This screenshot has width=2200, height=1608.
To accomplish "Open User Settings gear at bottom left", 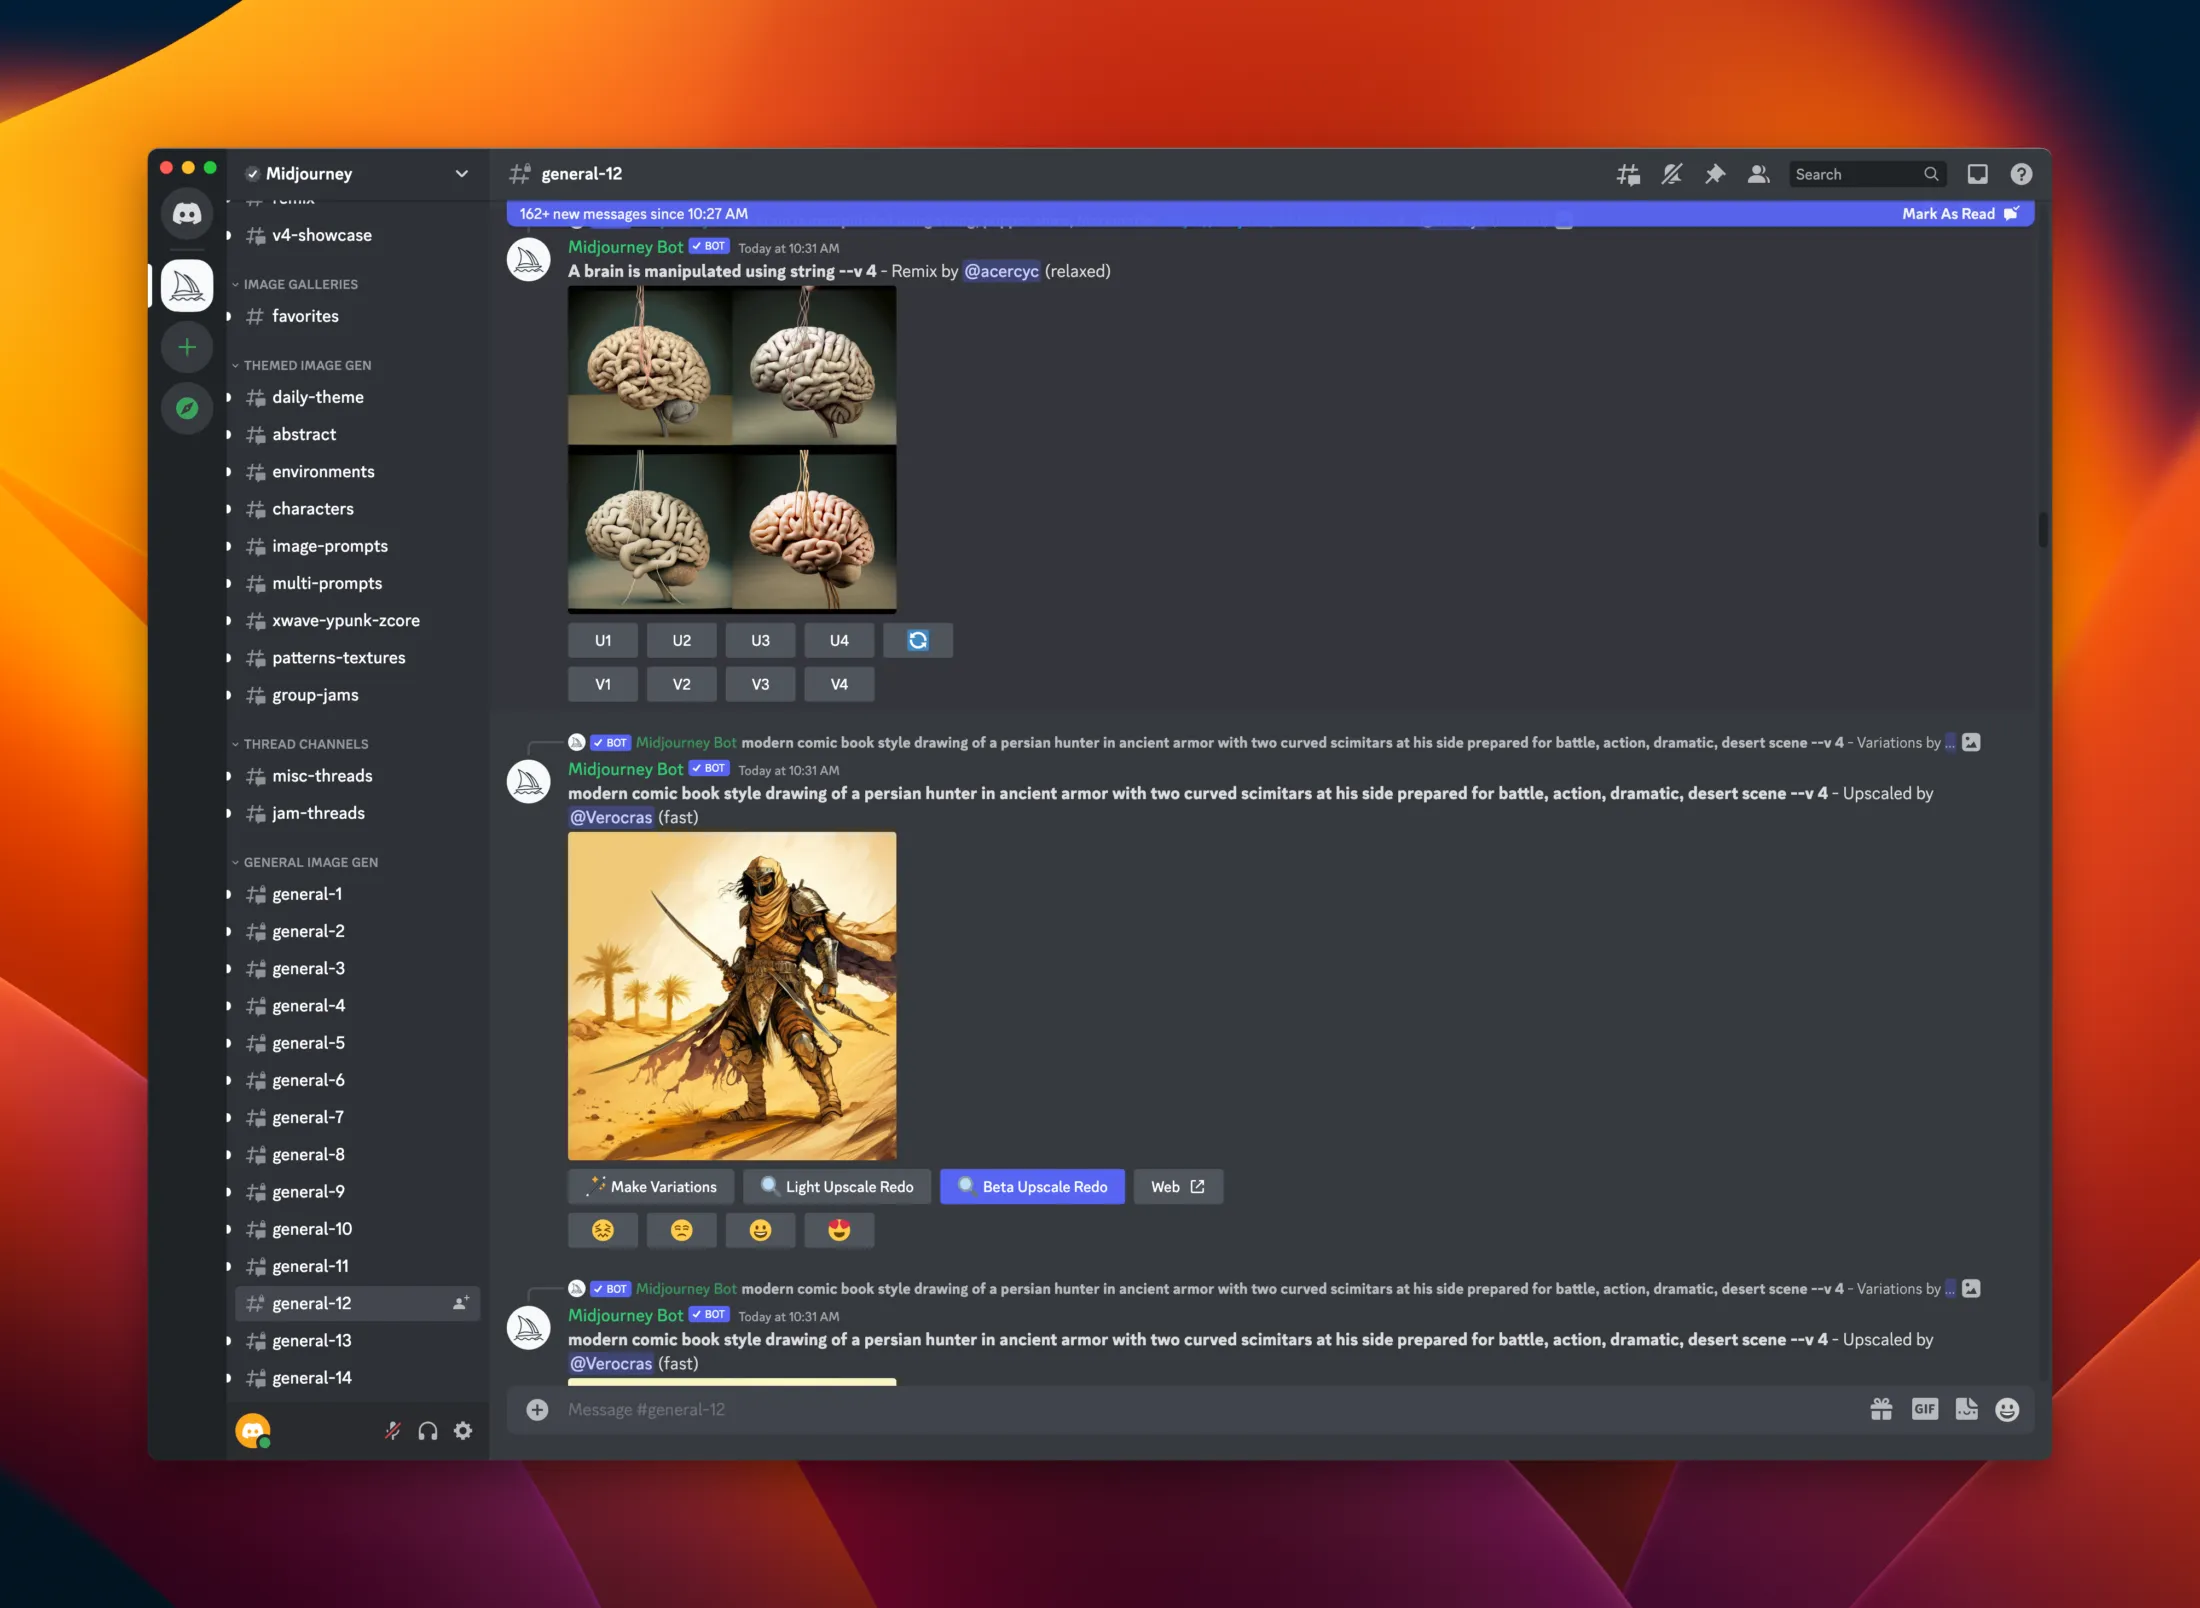I will point(462,1430).
